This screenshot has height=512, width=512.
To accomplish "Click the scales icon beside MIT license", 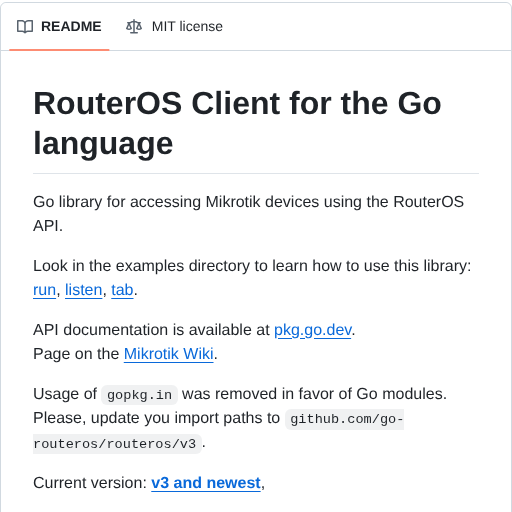I will (134, 27).
